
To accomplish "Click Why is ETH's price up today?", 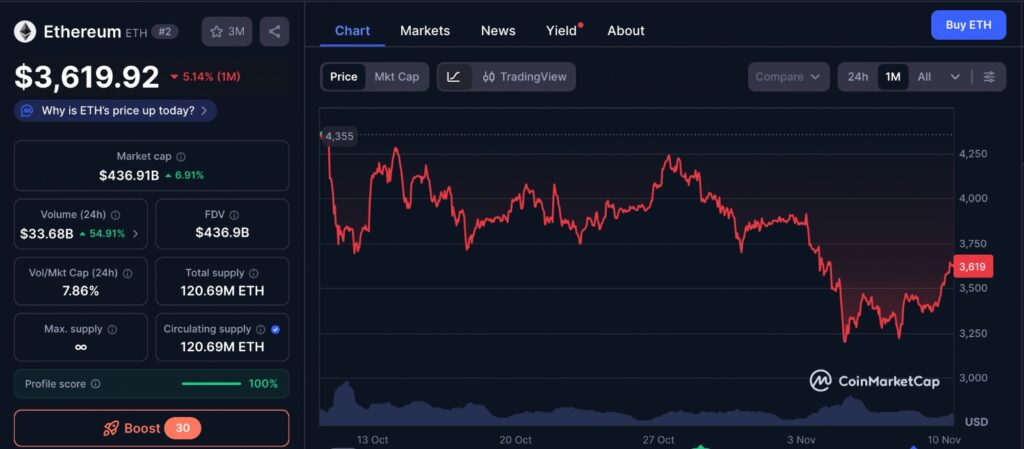I will 118,111.
